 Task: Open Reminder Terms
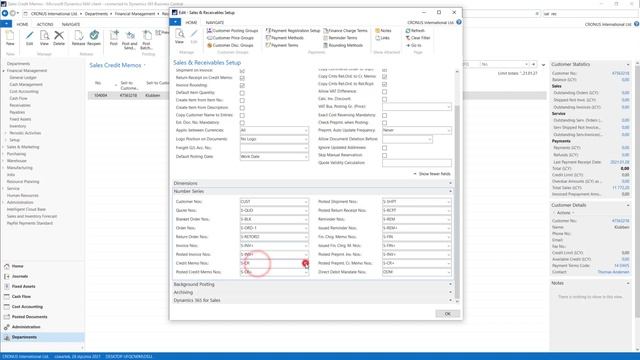340,38
